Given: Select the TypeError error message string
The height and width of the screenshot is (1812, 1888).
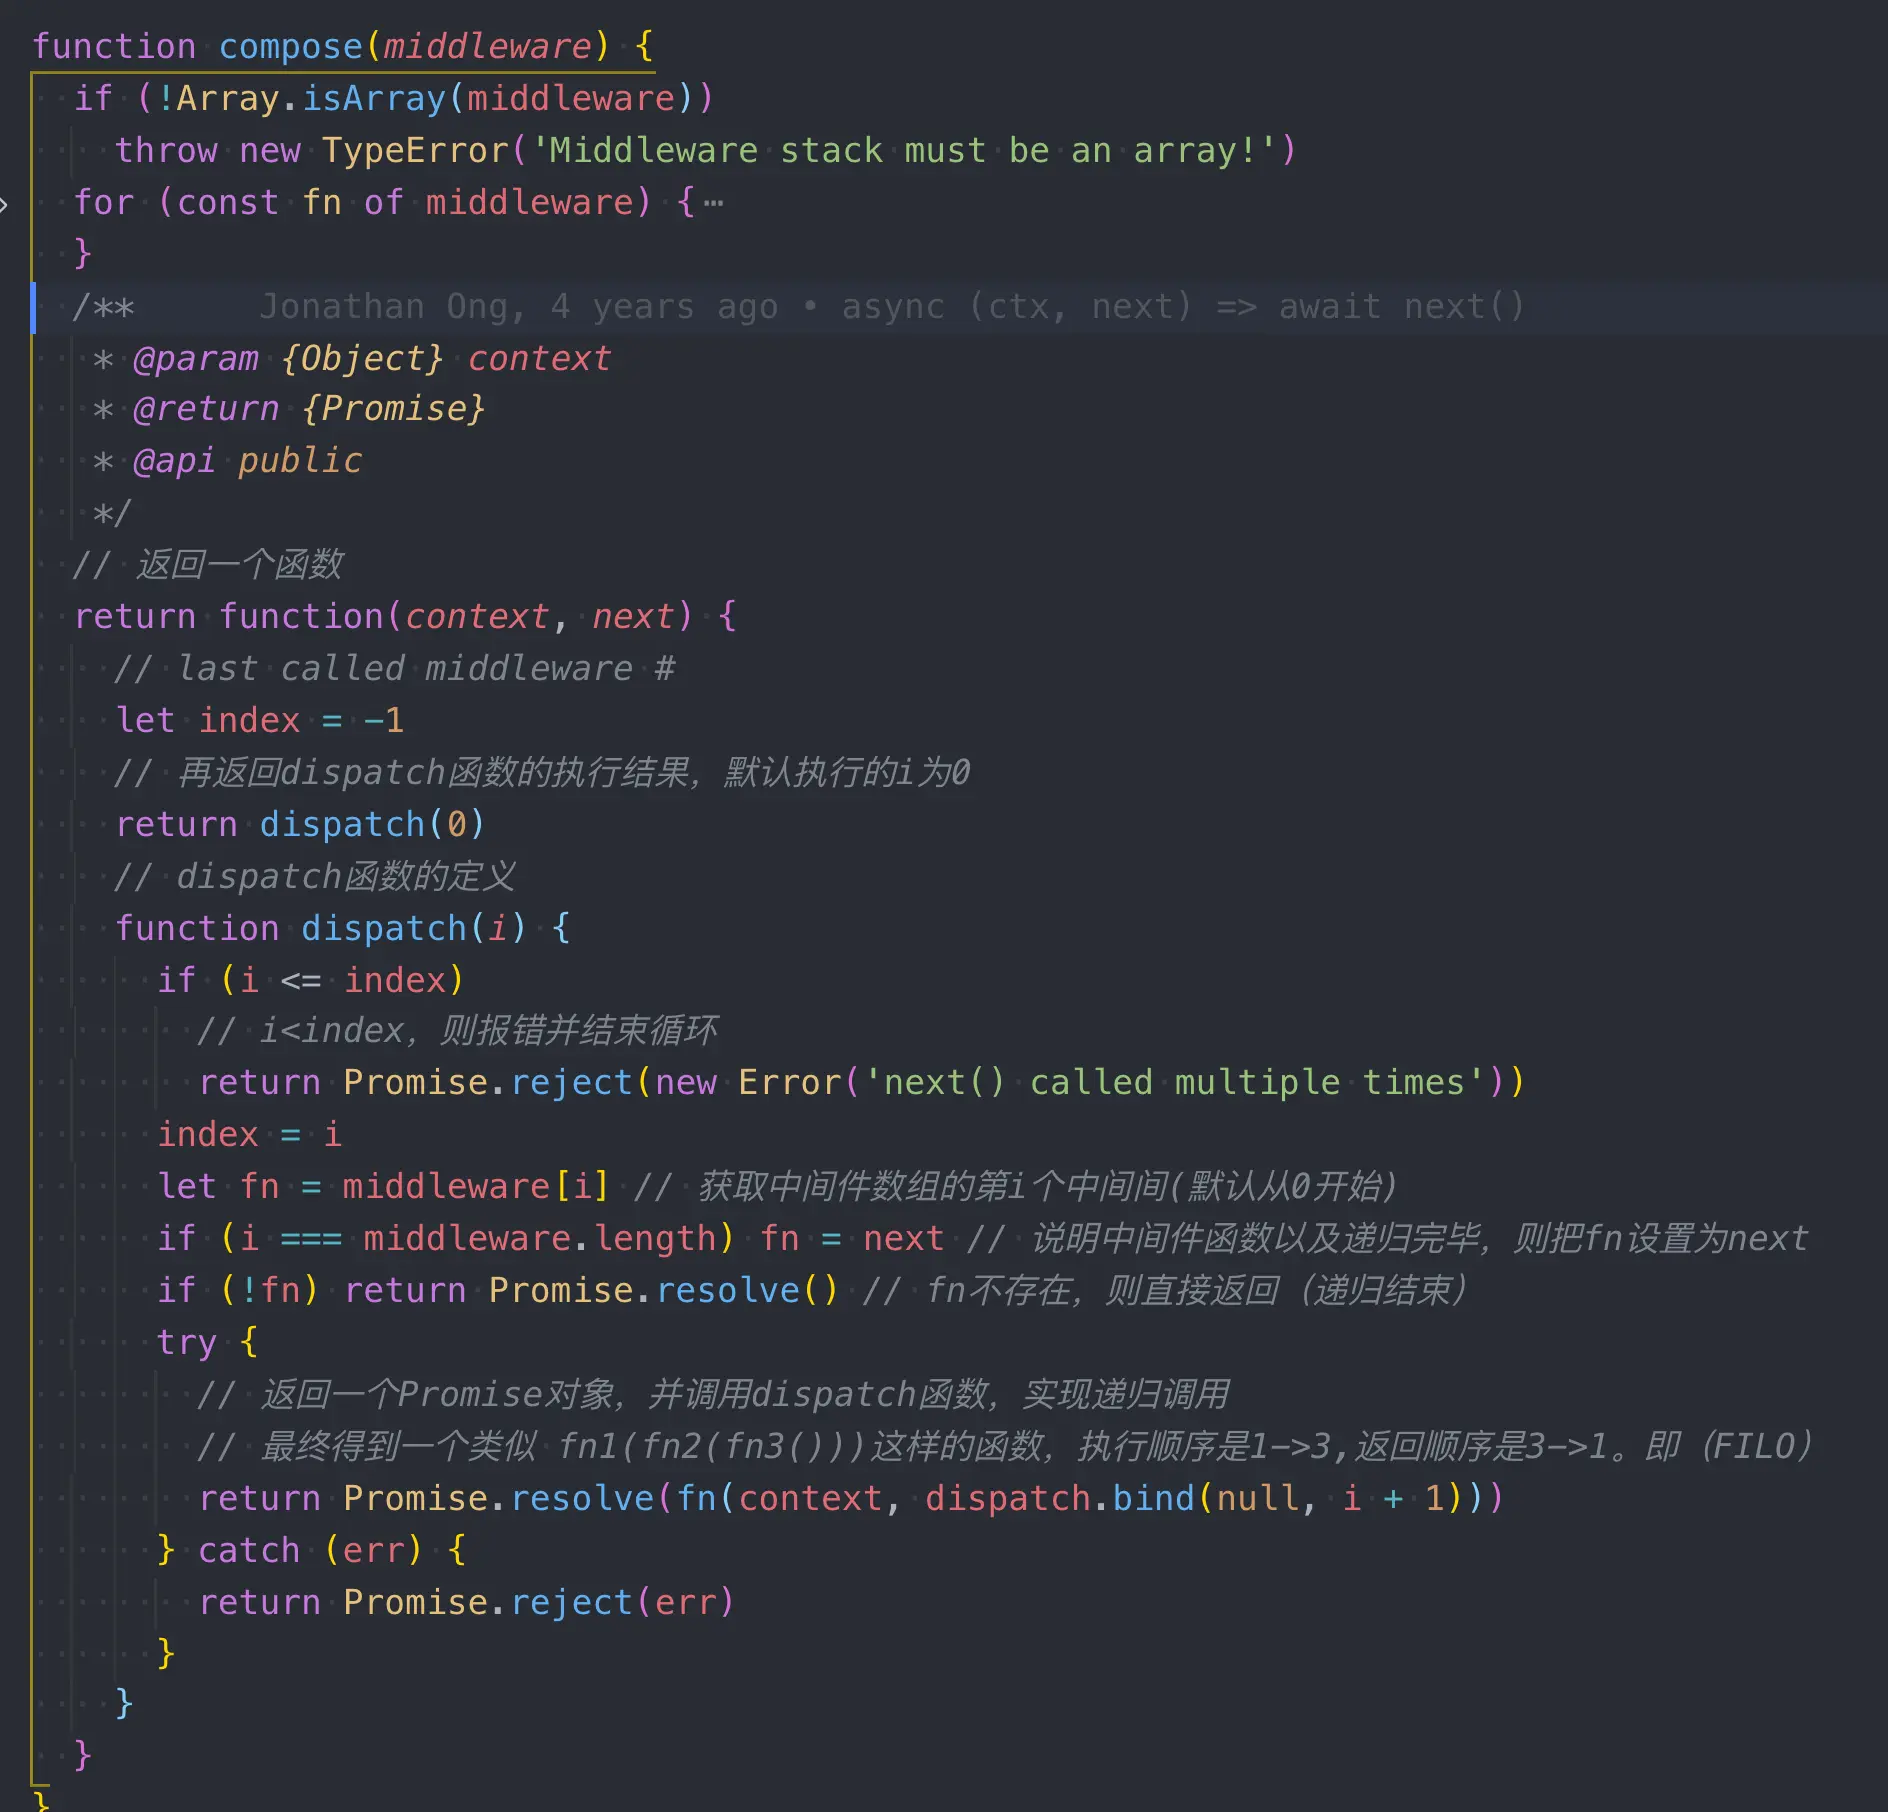Looking at the screenshot, I should pos(902,151).
